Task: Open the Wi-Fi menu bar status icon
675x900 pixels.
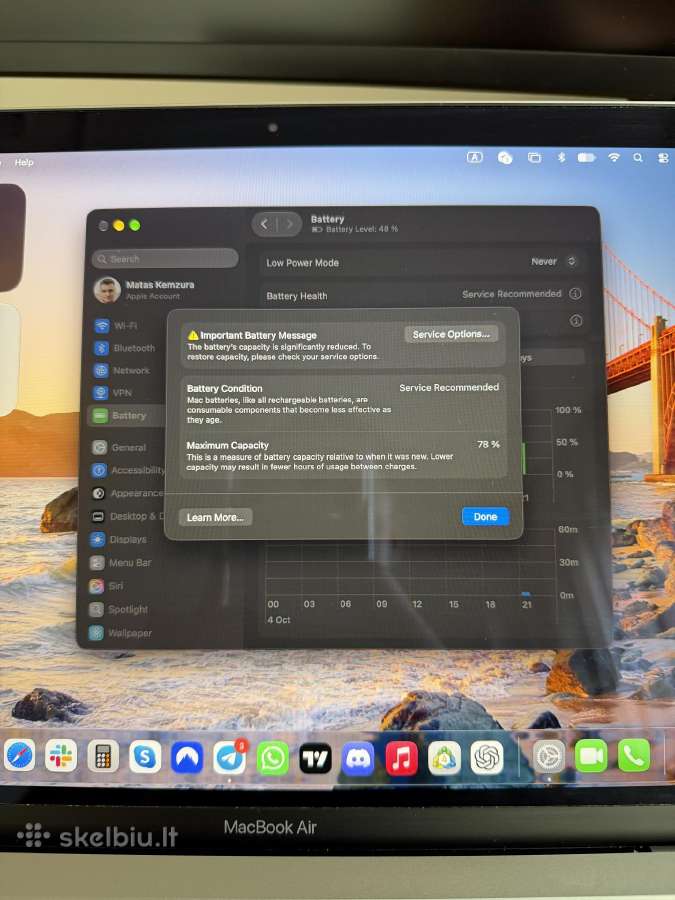Action: click(614, 157)
